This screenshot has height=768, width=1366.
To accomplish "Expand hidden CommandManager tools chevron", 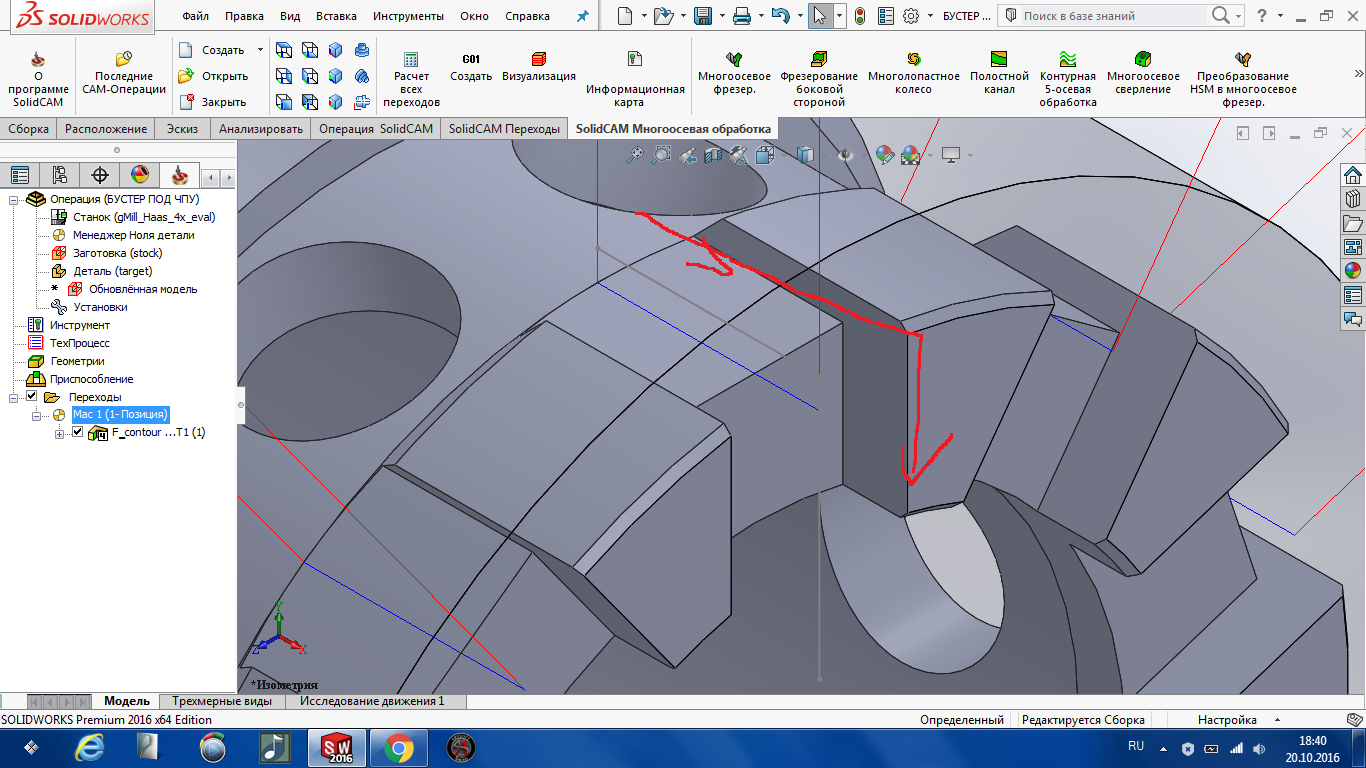I will [1358, 73].
